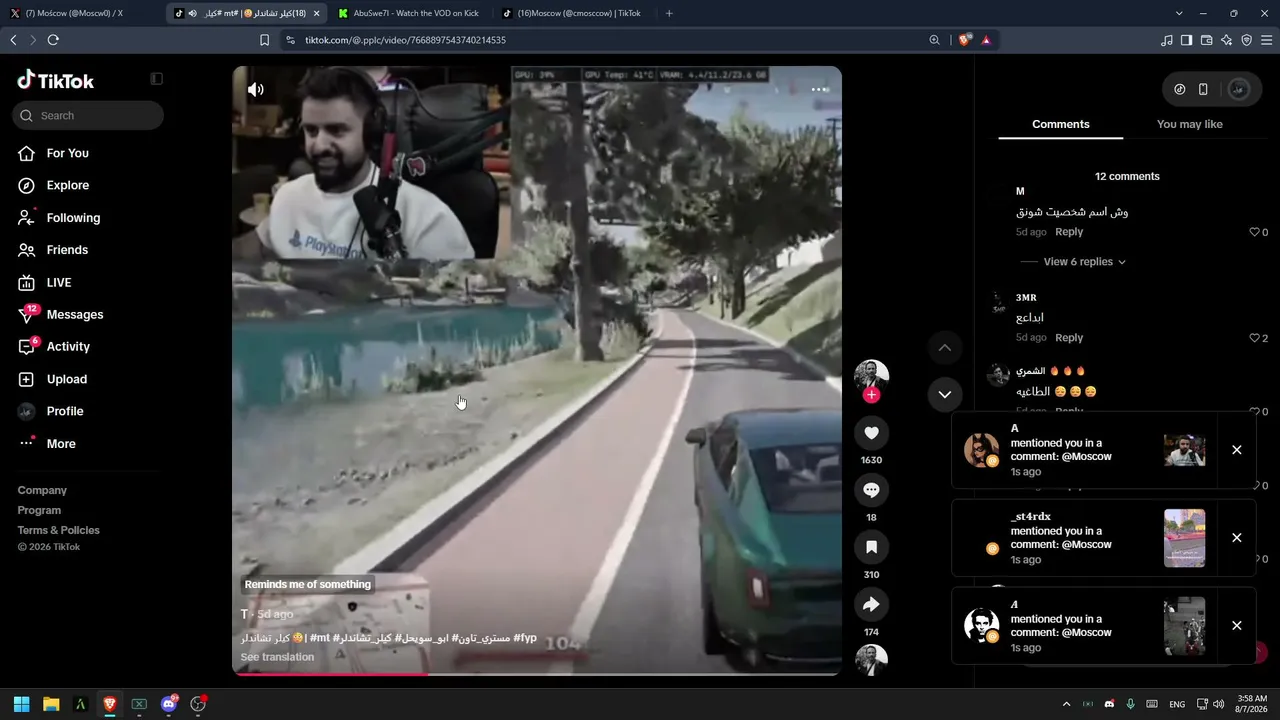Image resolution: width=1280 pixels, height=720 pixels.
Task: Open the Brave Rewards triangle icon
Action: click(986, 40)
